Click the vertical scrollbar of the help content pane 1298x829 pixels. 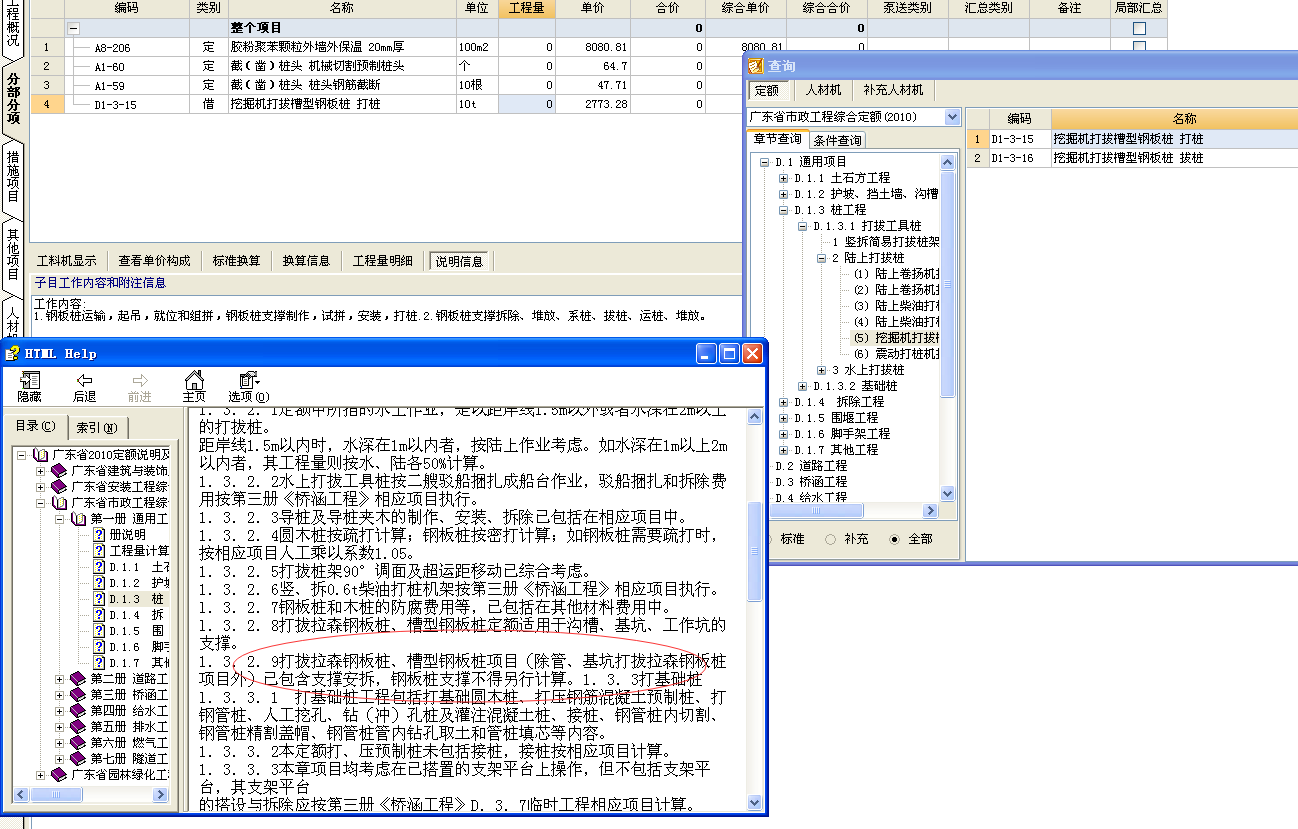[756, 610]
